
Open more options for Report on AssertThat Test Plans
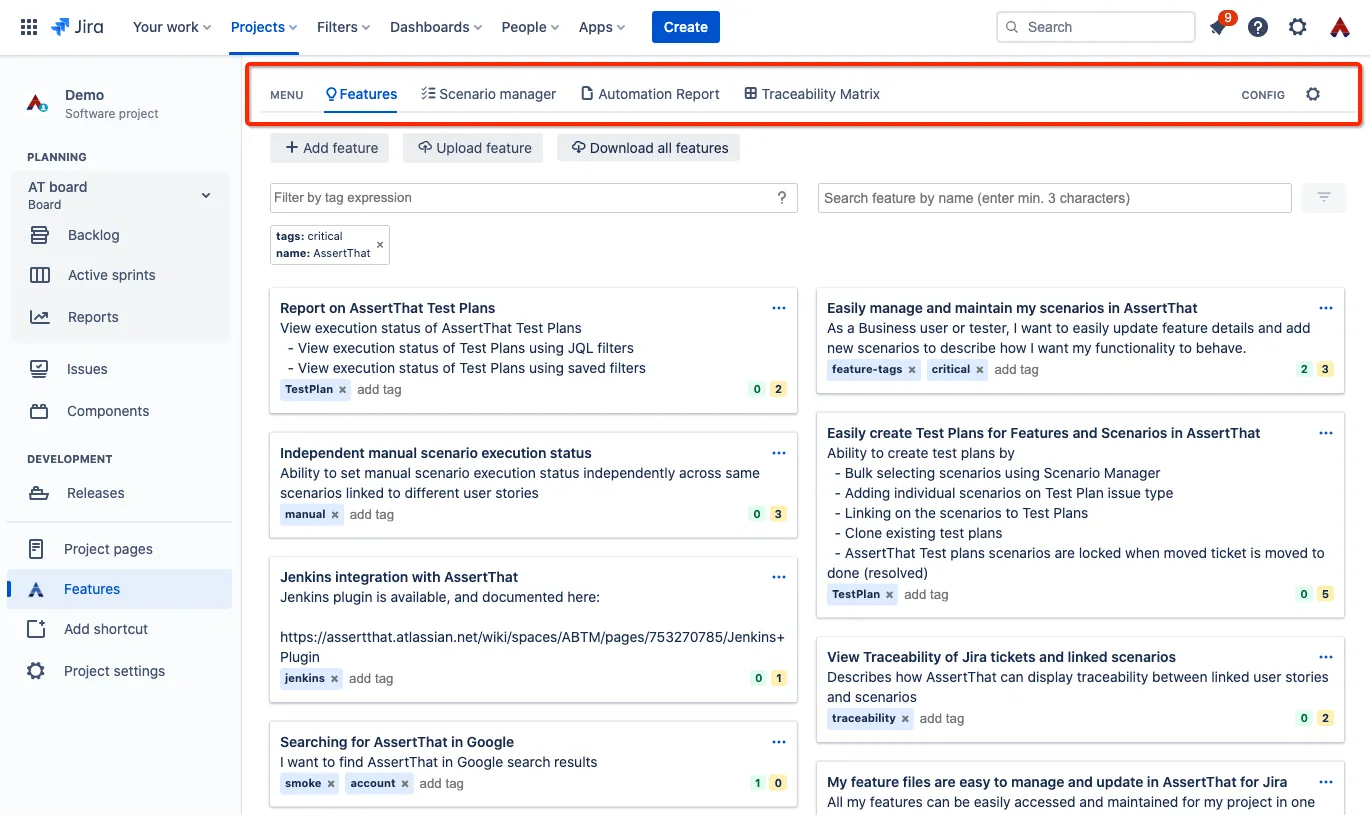point(779,308)
